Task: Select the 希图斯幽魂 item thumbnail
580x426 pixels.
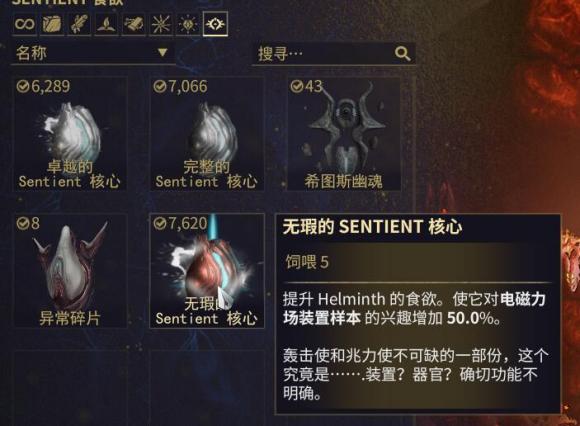Action: [344, 133]
